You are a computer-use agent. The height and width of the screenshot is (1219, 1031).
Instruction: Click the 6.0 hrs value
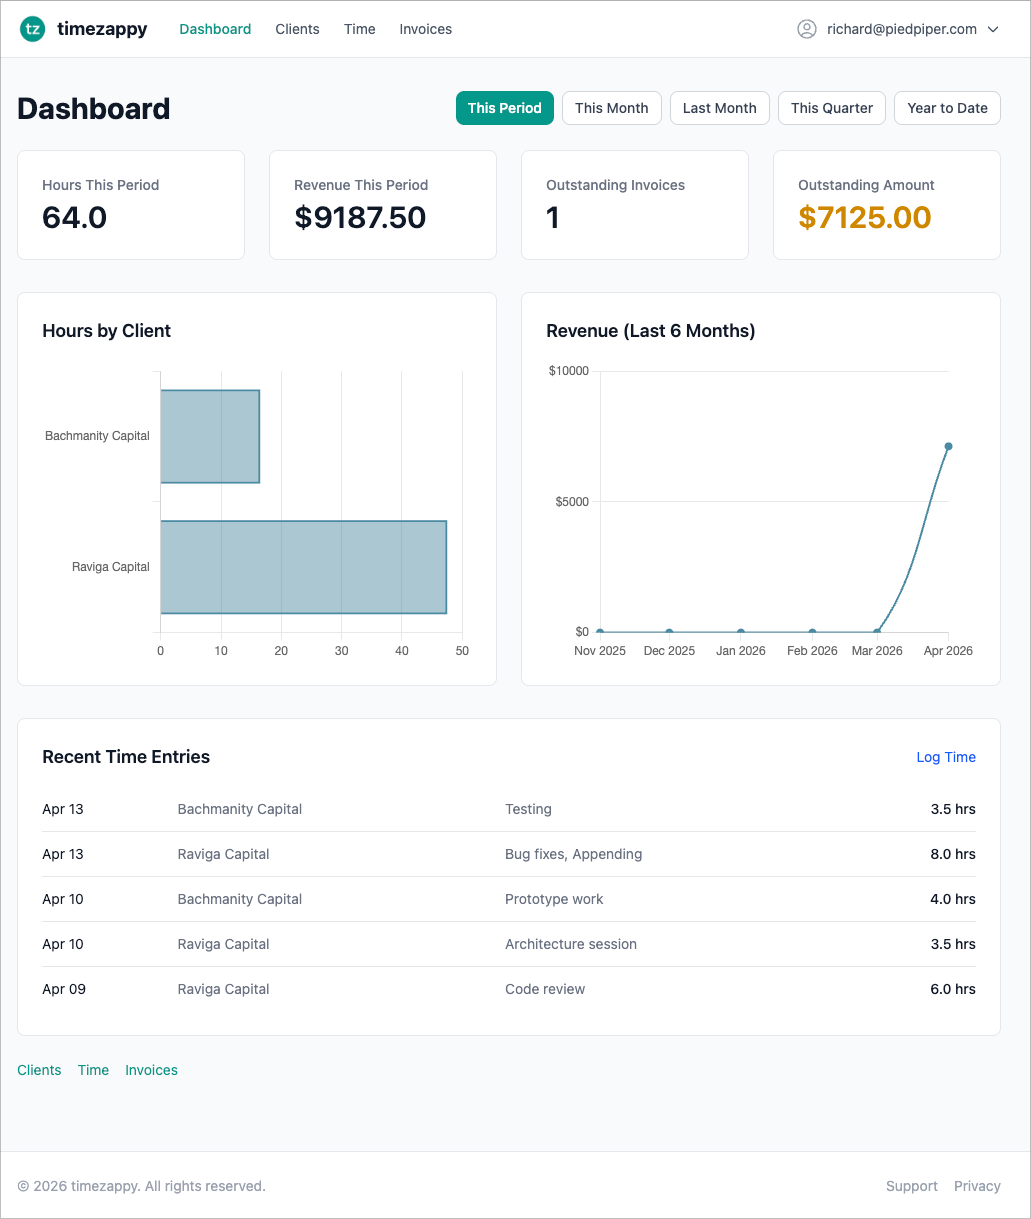coord(953,989)
